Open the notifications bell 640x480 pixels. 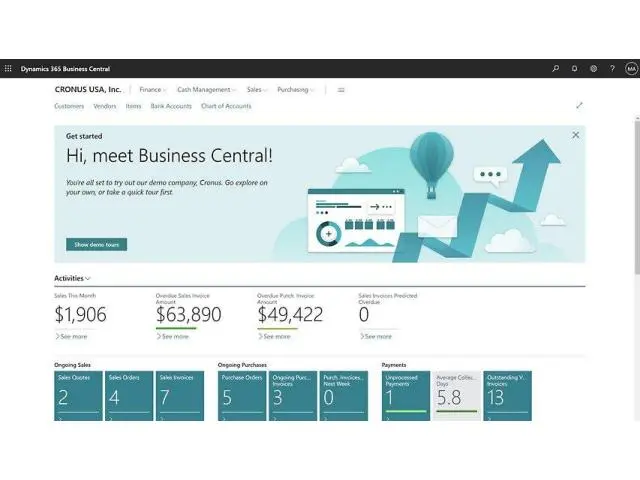[x=575, y=69]
